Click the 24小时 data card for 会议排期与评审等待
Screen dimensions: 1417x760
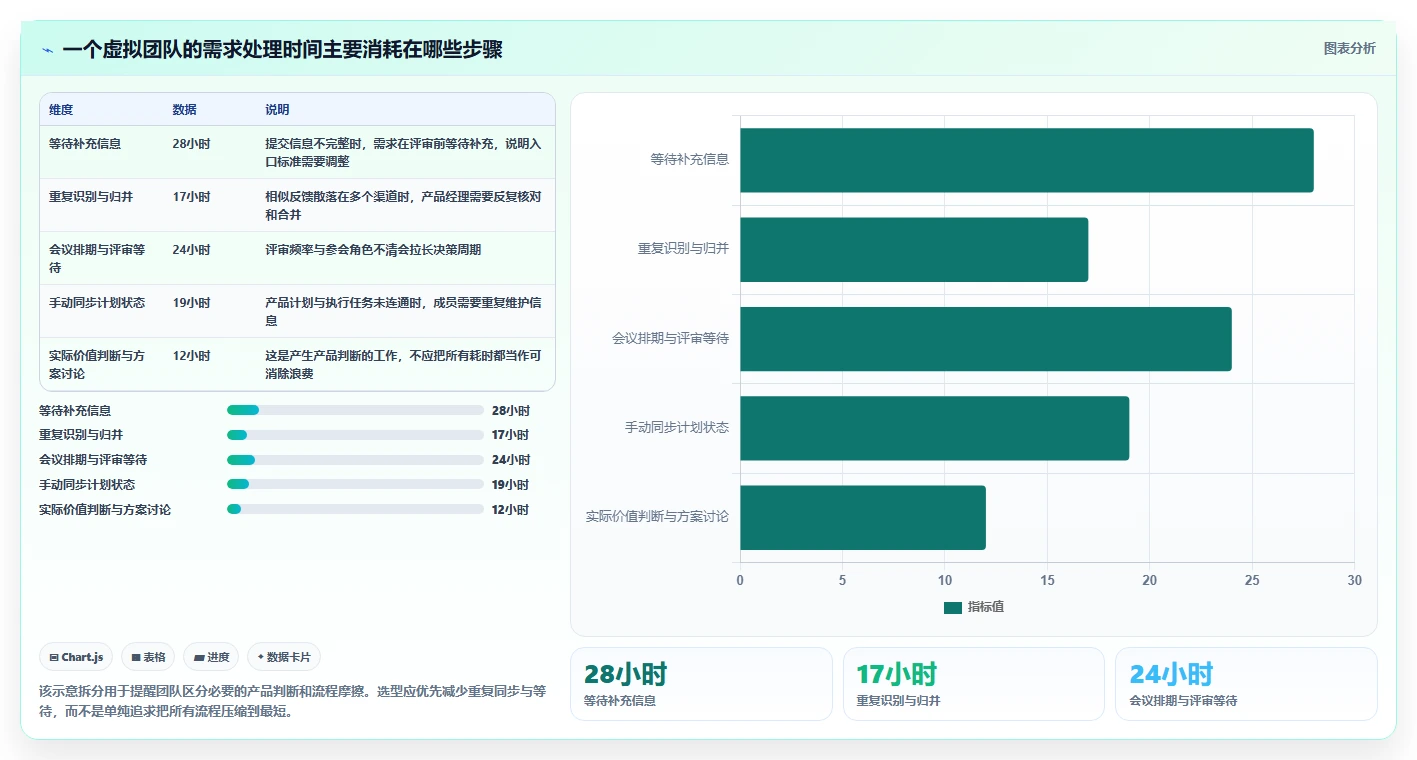(1246, 684)
